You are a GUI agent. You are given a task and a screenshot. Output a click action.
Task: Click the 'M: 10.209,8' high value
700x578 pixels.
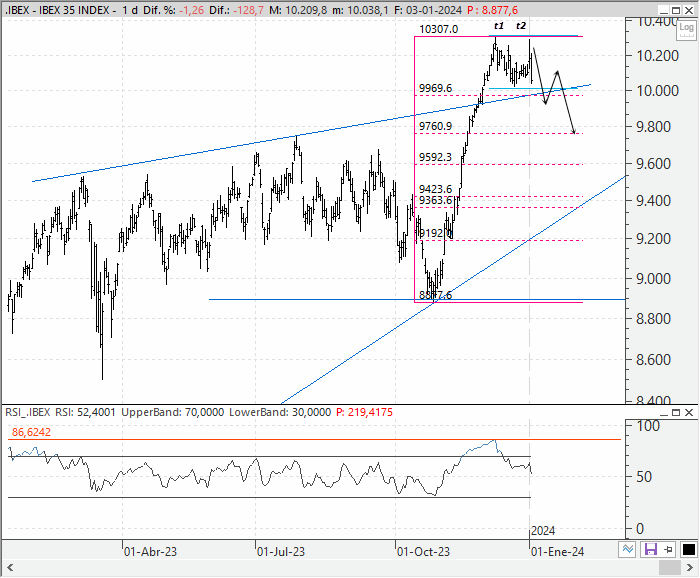point(298,10)
